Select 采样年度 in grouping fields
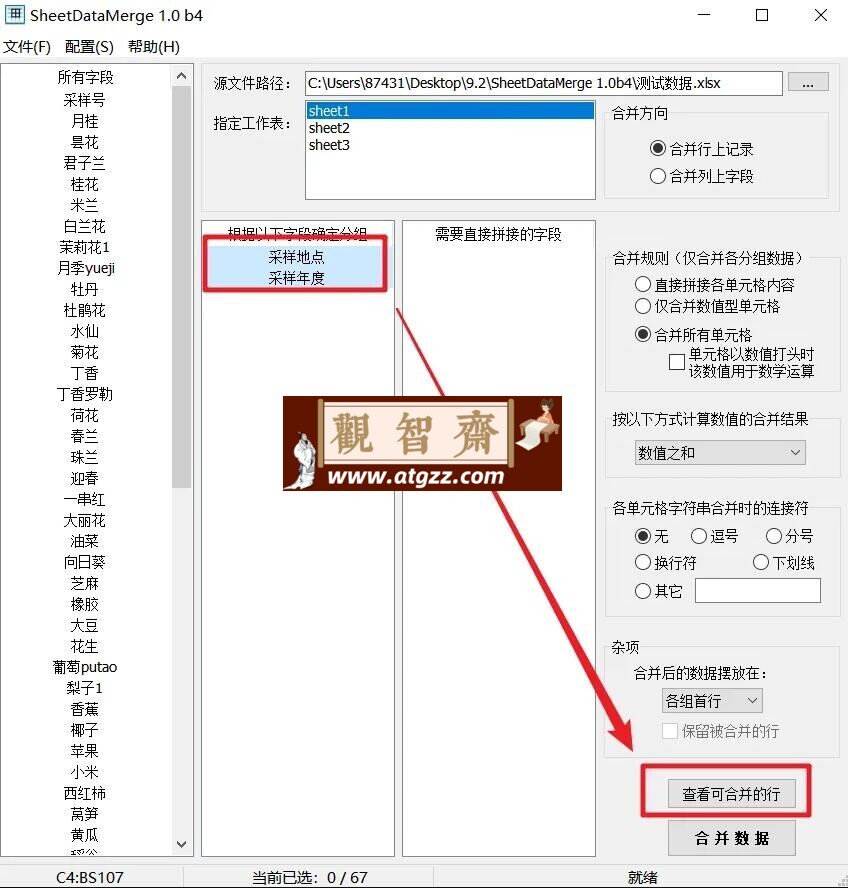This screenshot has width=848, height=888. point(296,278)
